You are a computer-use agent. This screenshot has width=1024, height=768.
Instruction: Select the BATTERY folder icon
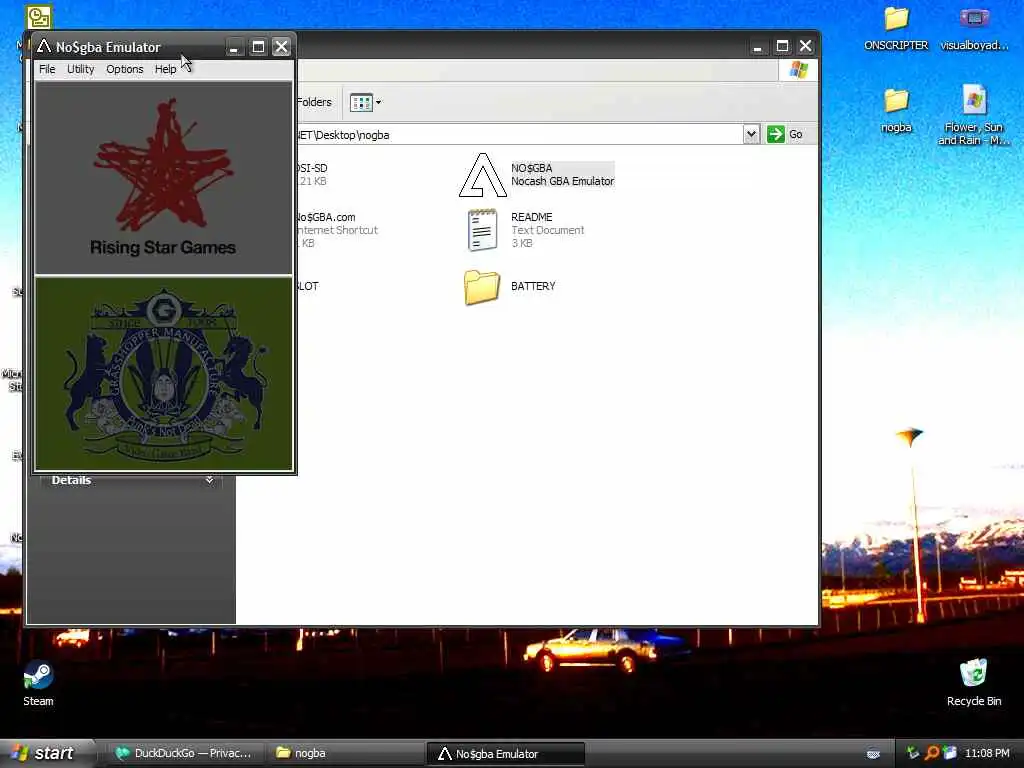[x=482, y=287]
